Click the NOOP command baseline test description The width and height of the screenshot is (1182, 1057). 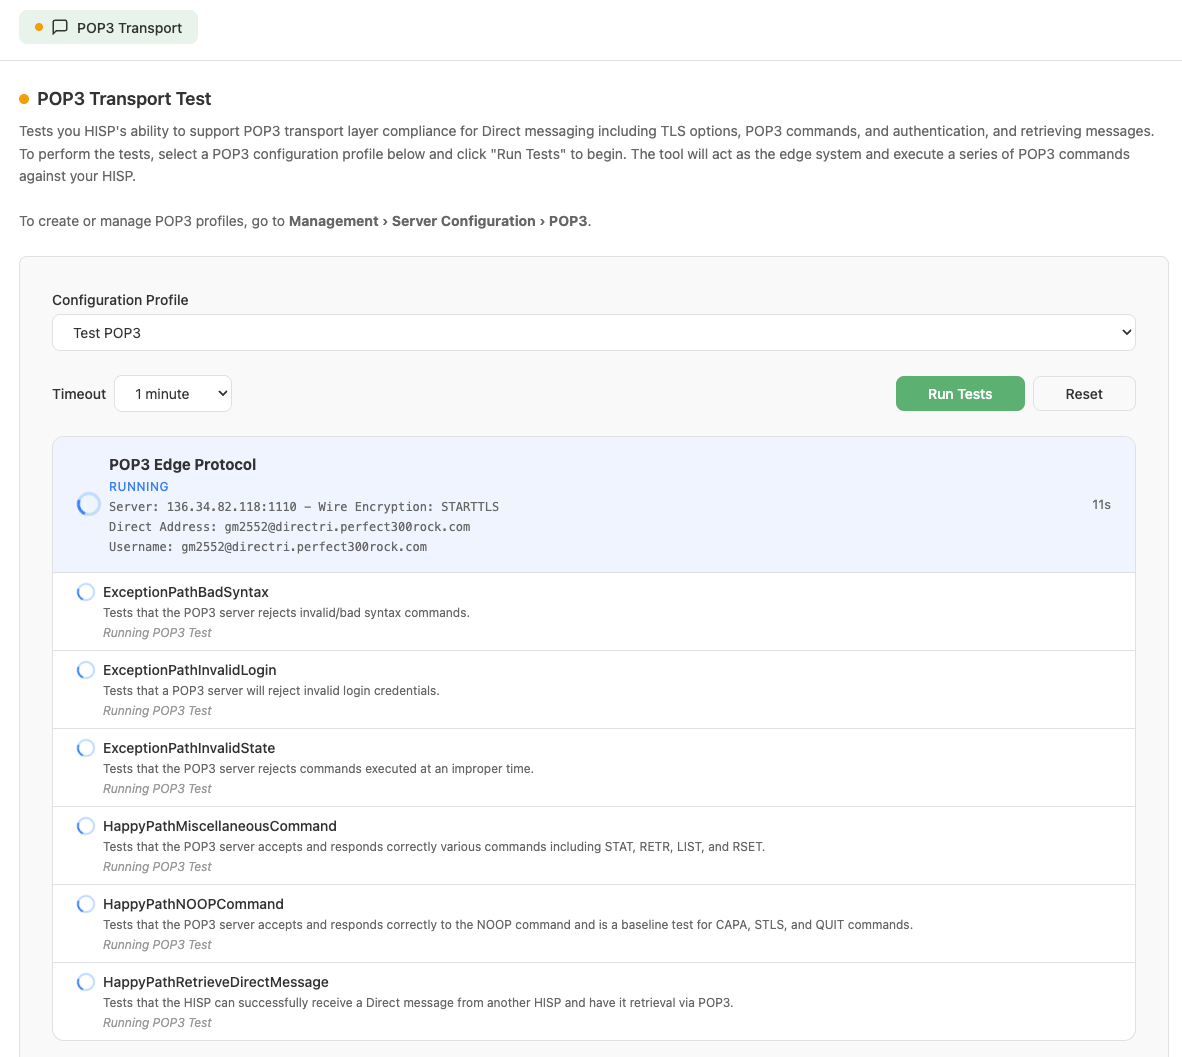508,925
